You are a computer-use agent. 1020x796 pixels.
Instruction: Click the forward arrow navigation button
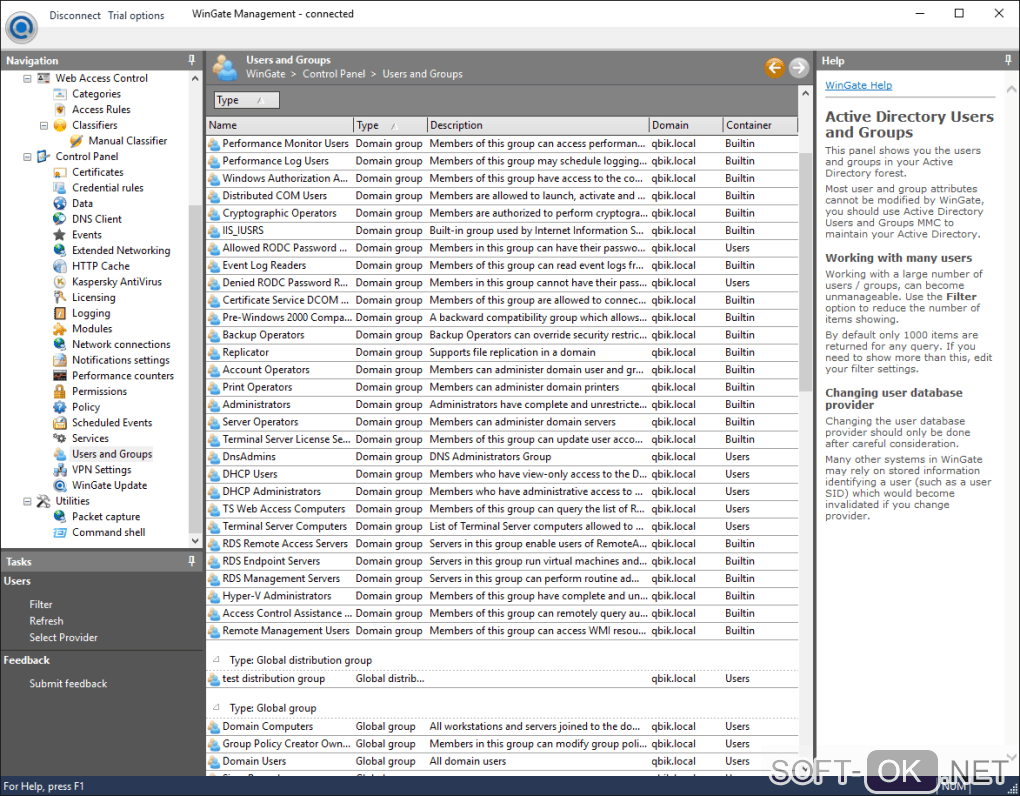[x=798, y=67]
